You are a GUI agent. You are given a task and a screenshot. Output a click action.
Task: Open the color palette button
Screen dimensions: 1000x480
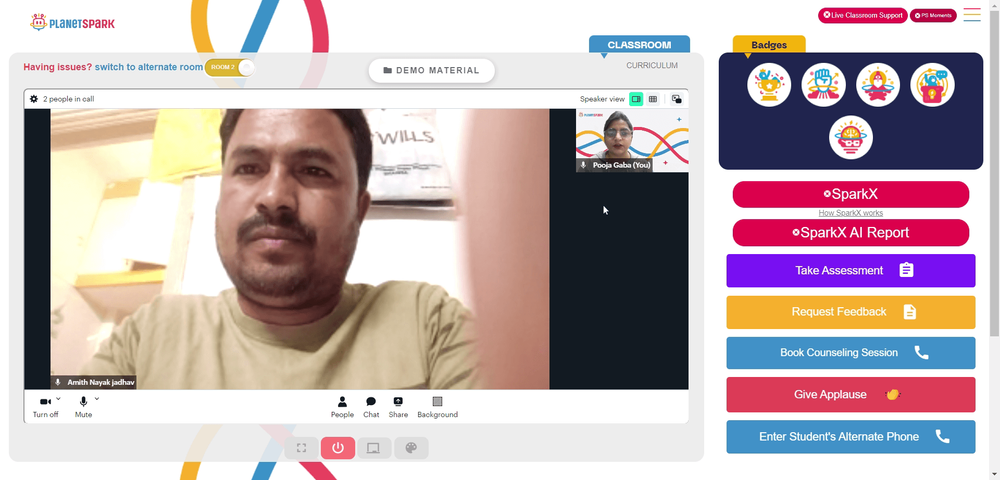411,448
